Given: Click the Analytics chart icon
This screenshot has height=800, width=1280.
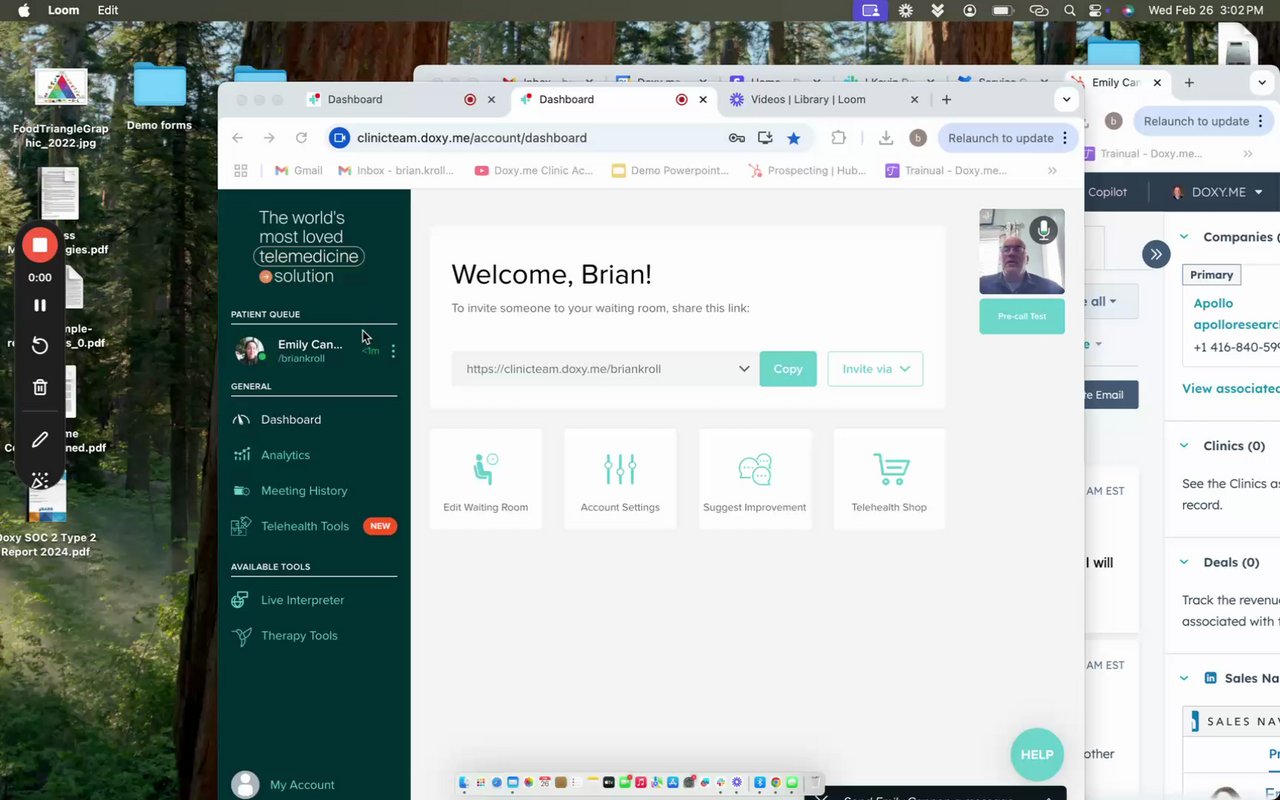Looking at the screenshot, I should click(x=241, y=455).
